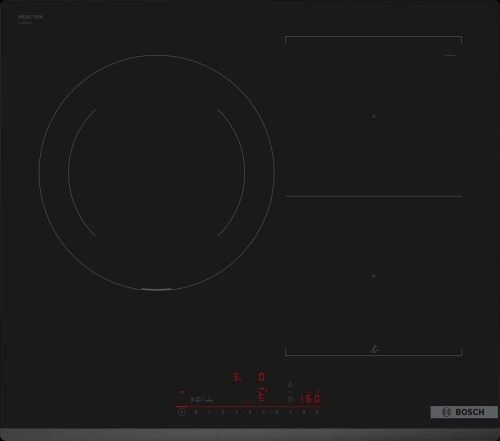500x441 pixels.
Task: Click the upper flex zone plus marker
Action: point(374,116)
